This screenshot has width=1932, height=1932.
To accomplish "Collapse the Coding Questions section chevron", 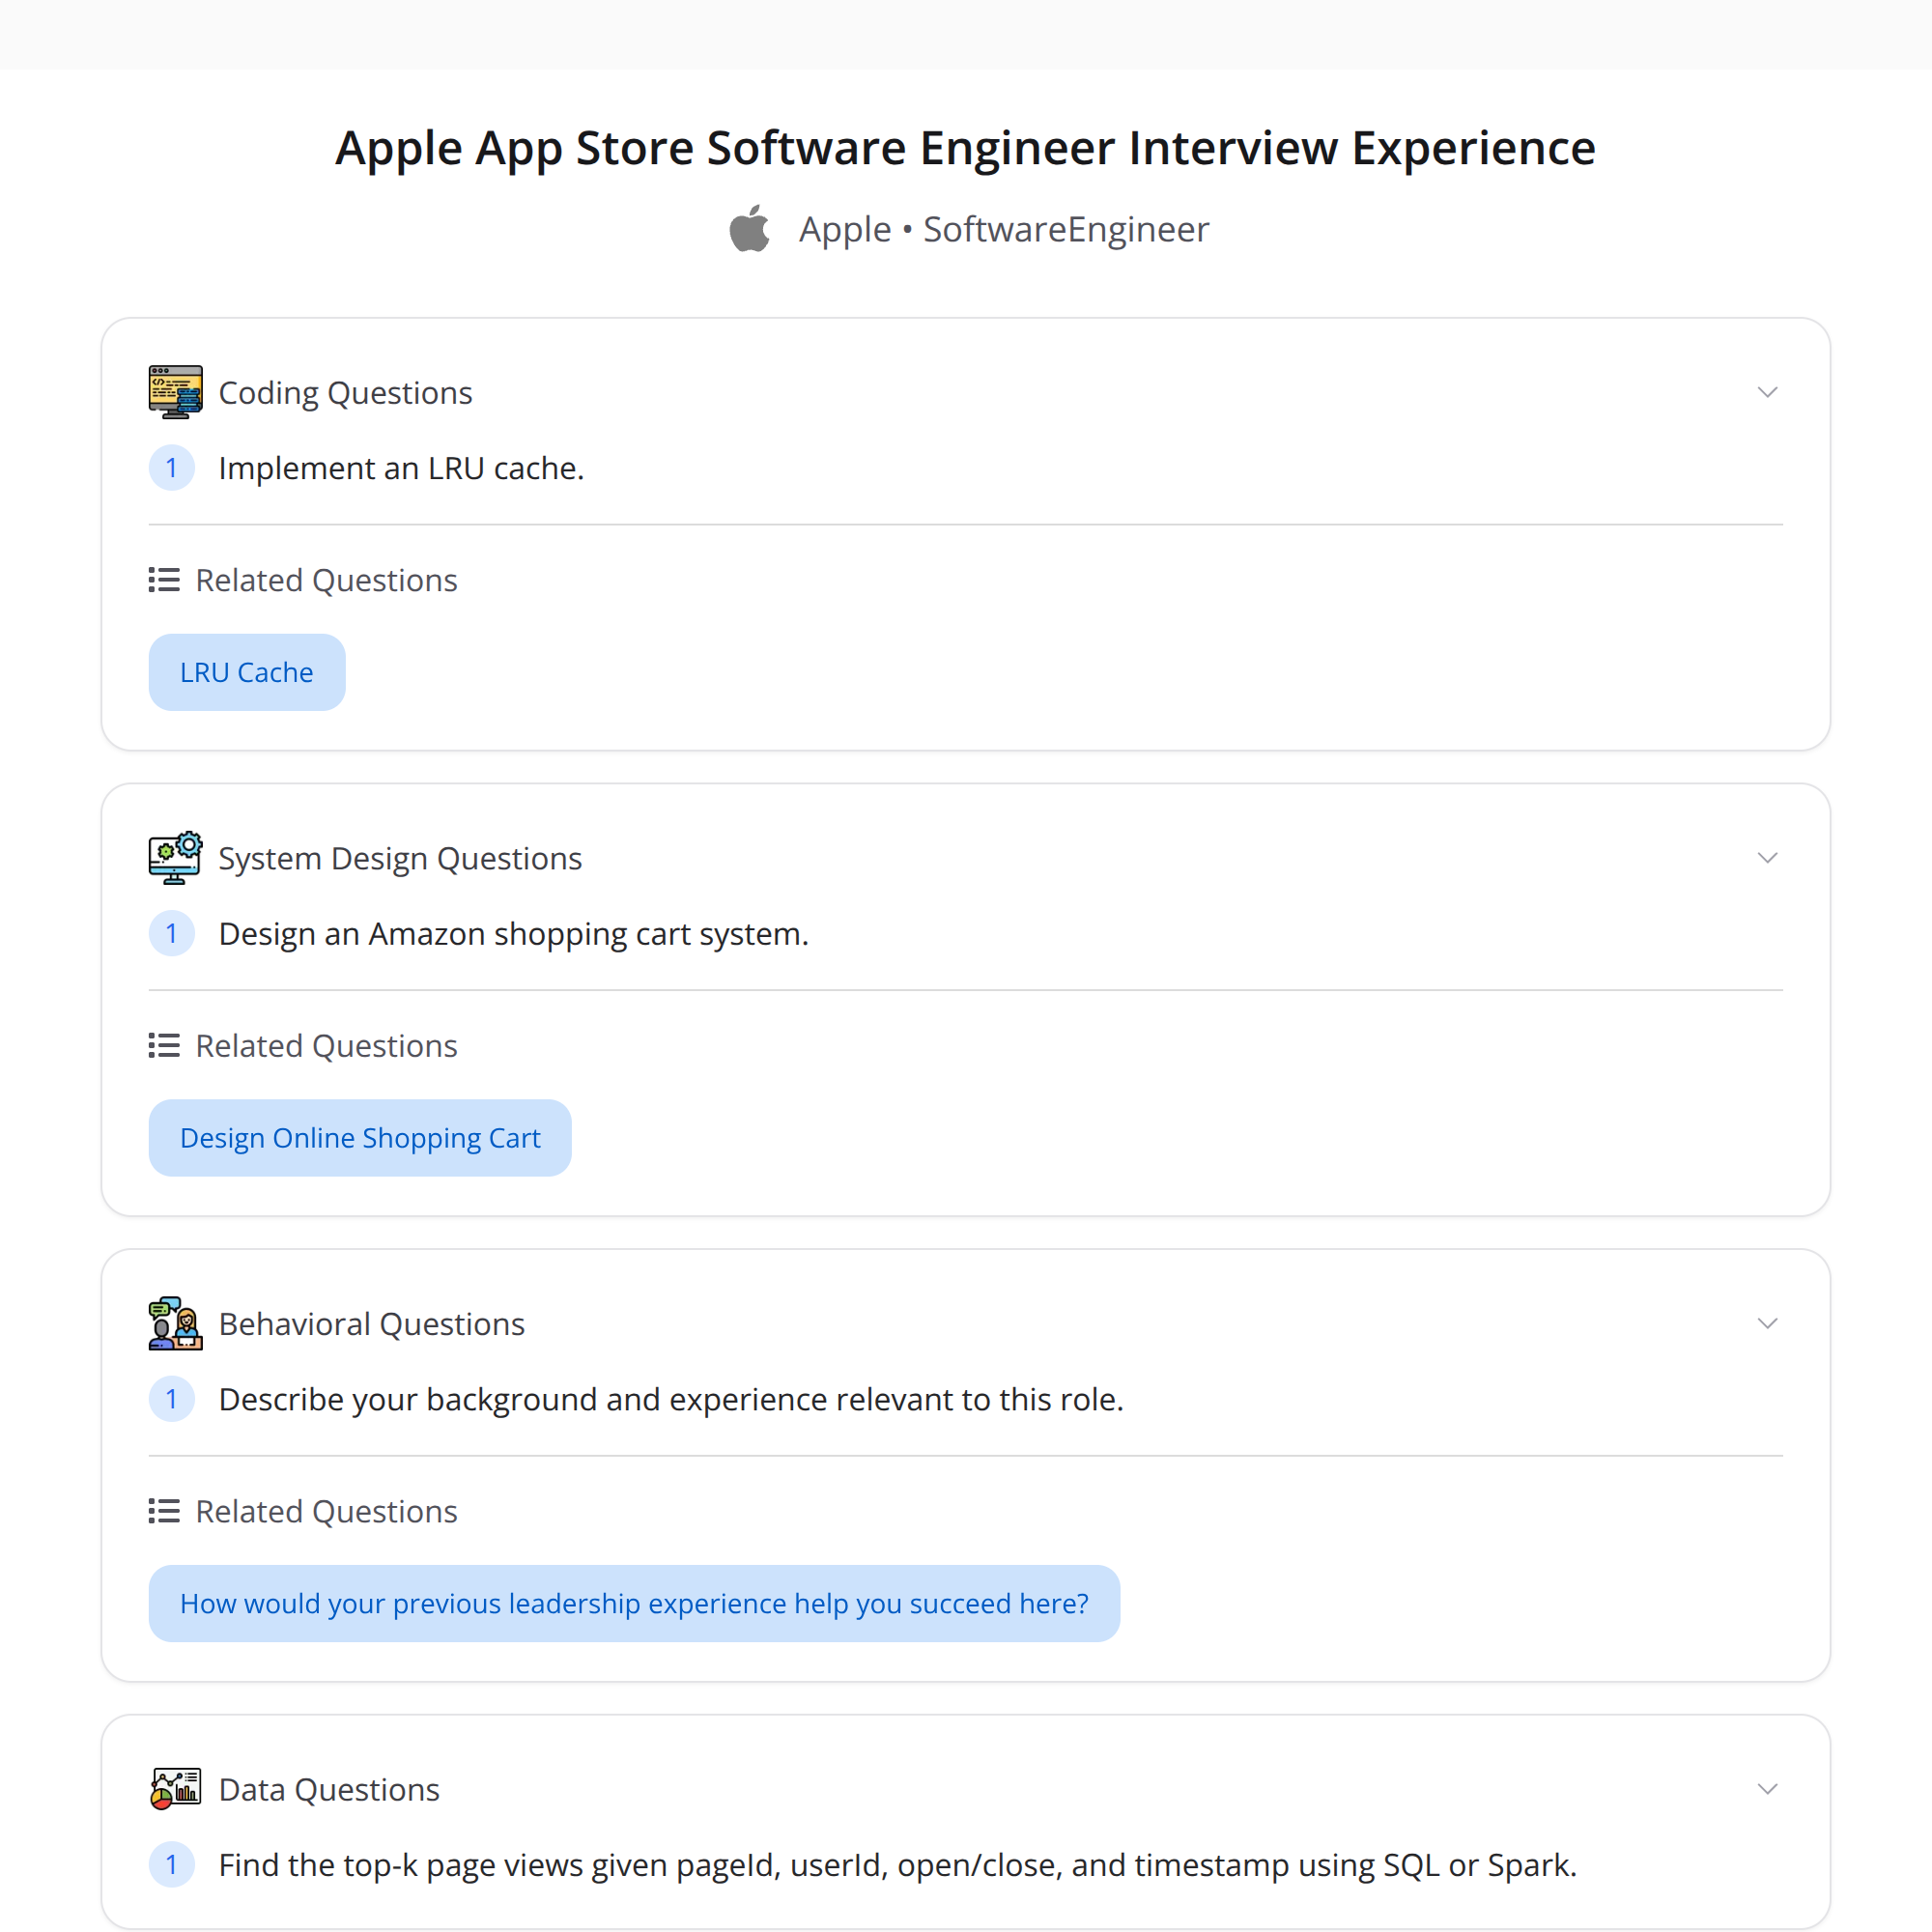I will (1767, 392).
